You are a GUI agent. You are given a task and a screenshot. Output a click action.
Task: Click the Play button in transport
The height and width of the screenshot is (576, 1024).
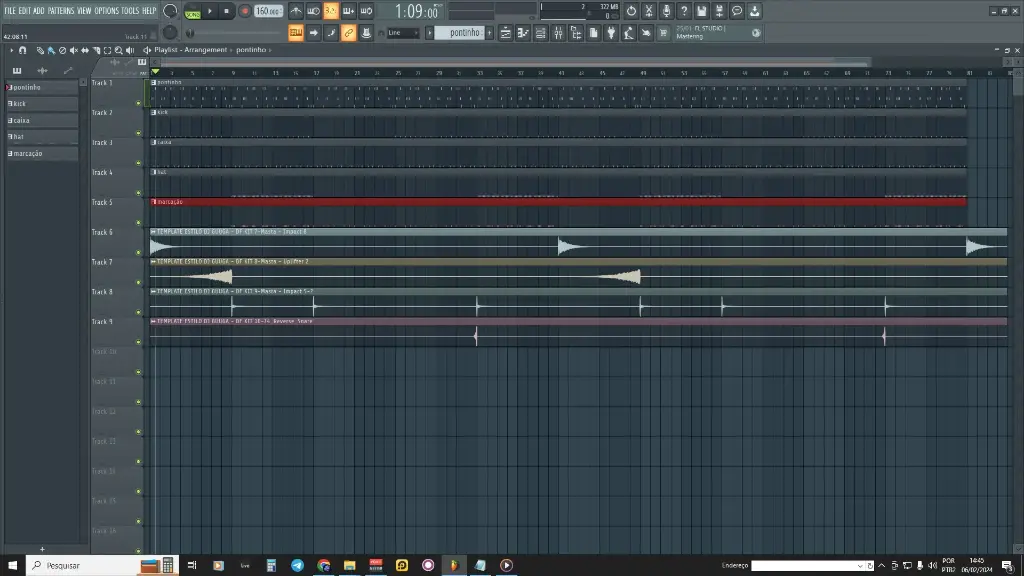click(x=210, y=11)
